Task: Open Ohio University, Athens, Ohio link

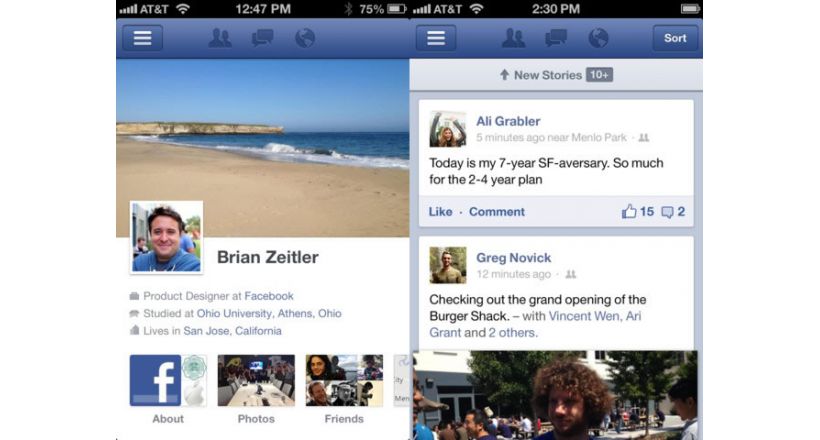Action: [269, 313]
